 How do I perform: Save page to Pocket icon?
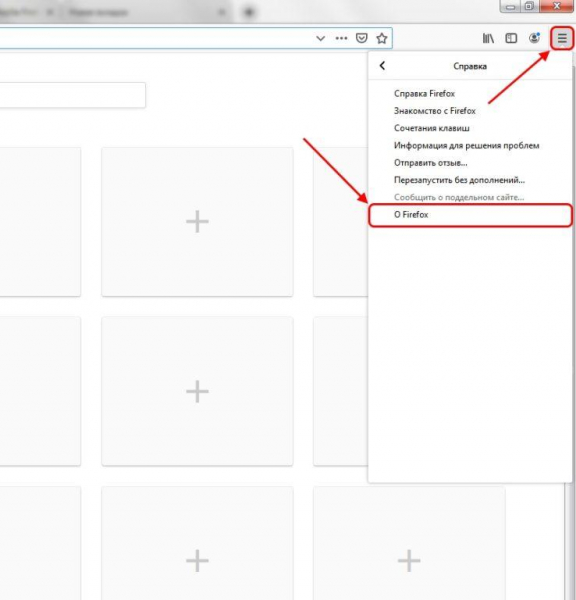click(361, 38)
